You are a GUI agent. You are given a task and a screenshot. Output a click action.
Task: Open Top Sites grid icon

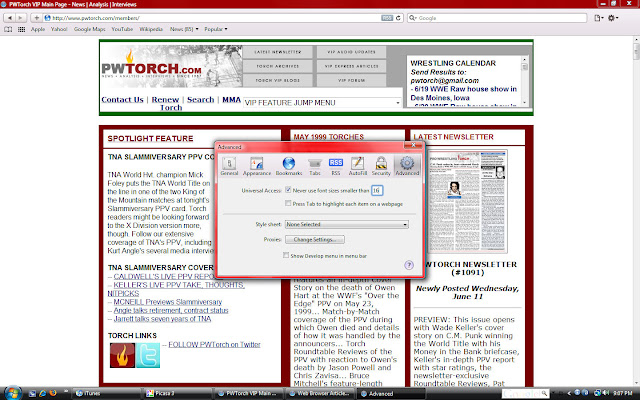(x=21, y=29)
